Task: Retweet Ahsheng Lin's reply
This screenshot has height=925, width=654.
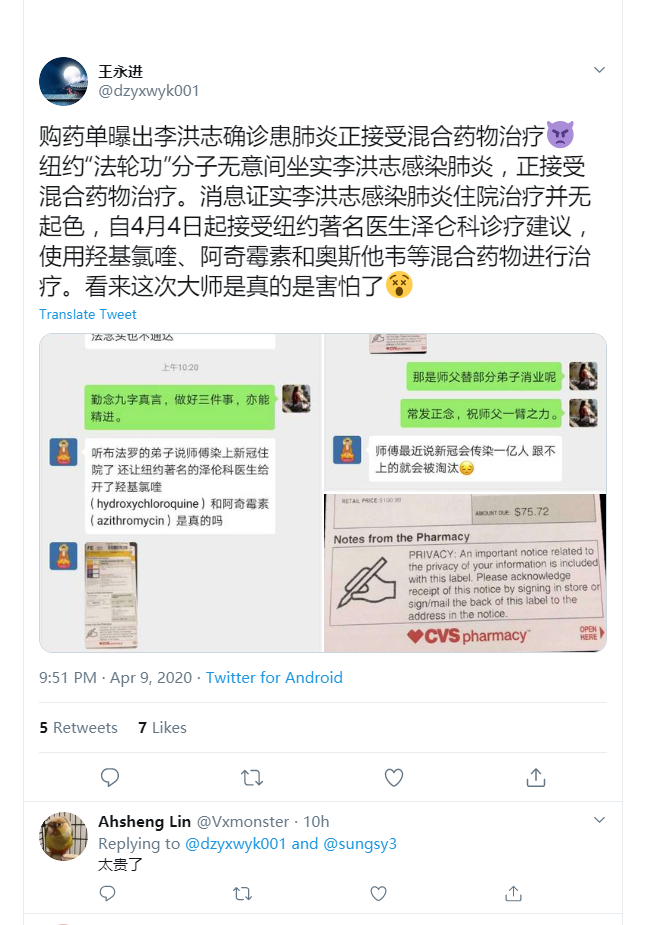Action: tap(242, 894)
